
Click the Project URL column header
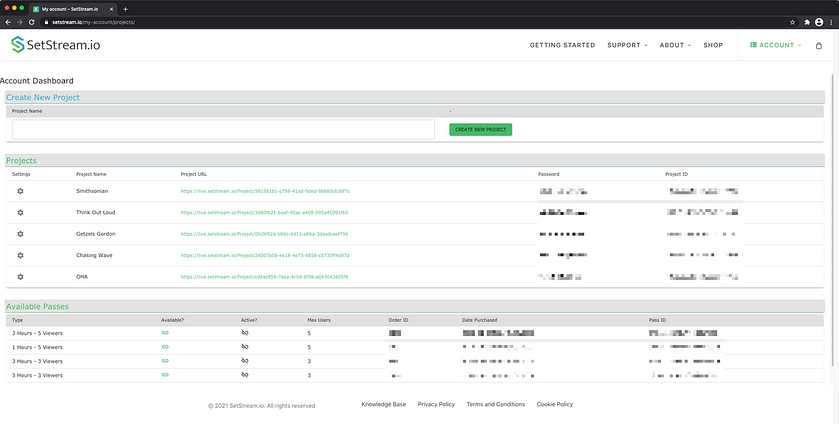[194, 174]
